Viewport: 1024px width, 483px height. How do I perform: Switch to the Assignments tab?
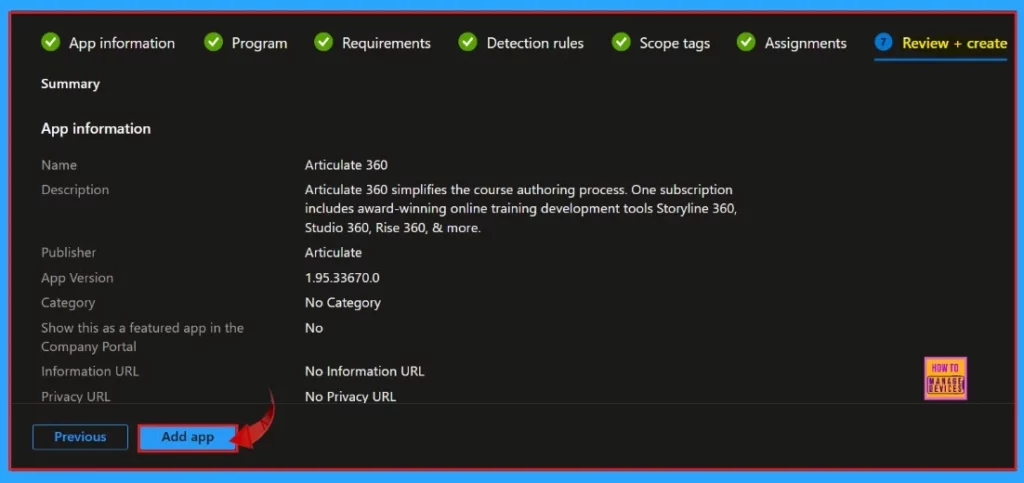(805, 43)
